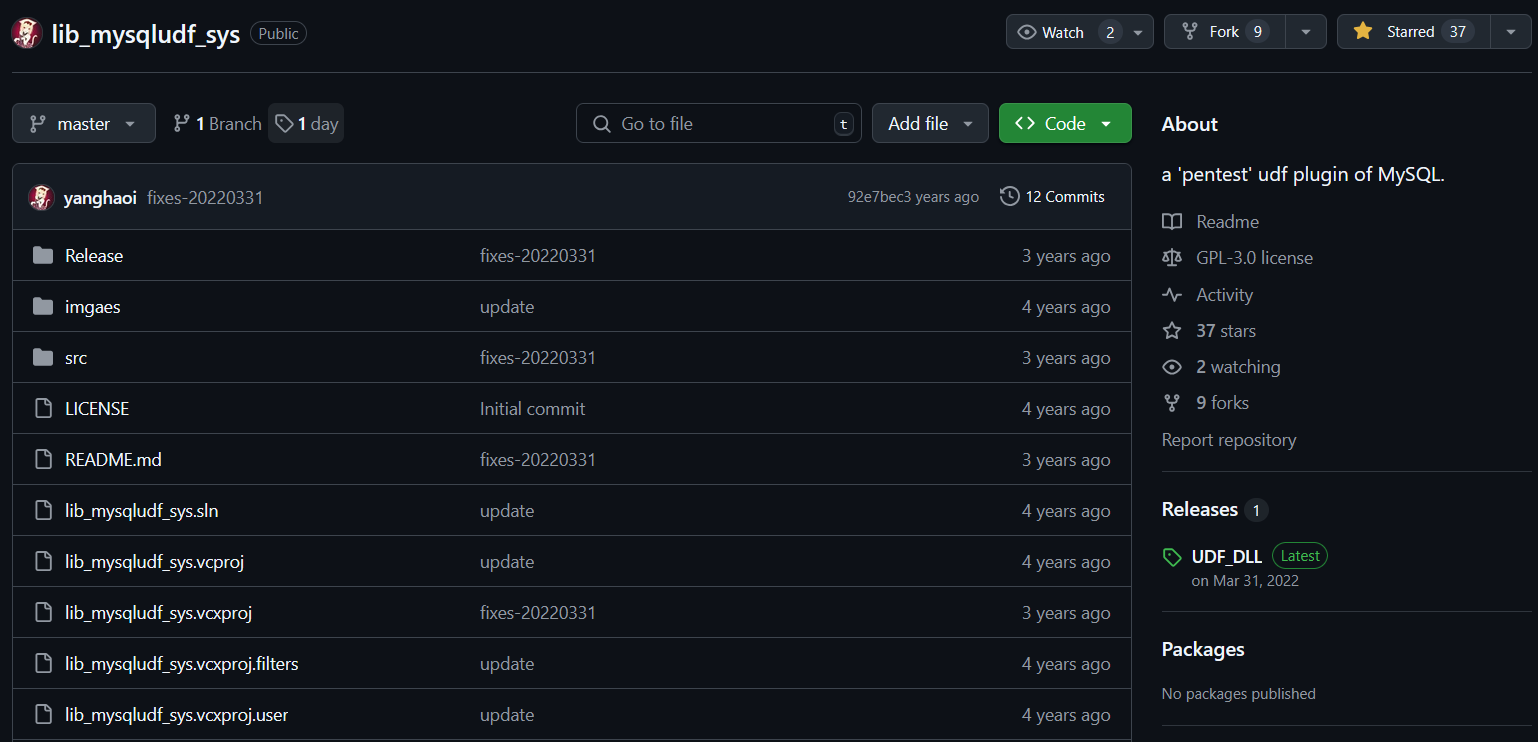Open the Activity link
The height and width of the screenshot is (742, 1538).
[1224, 295]
